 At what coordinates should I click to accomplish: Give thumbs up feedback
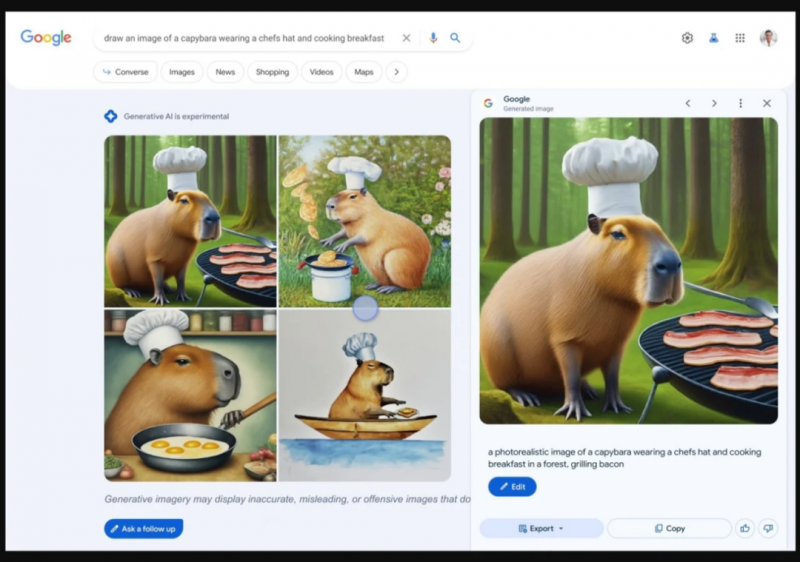point(745,528)
